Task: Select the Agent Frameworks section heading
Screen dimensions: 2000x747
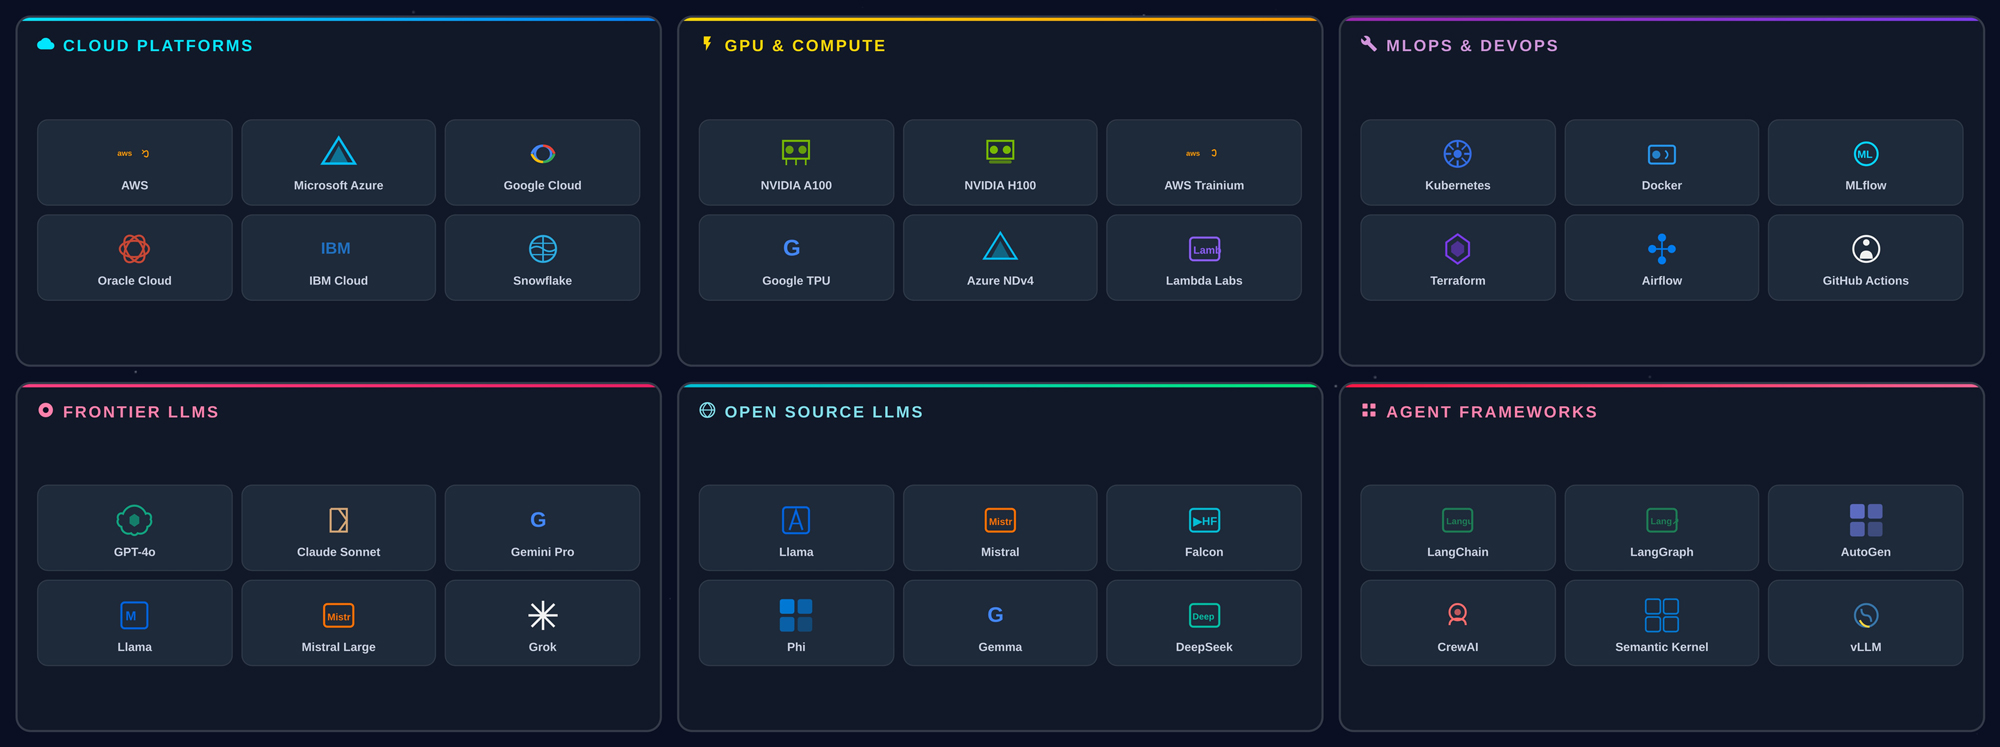Action: (1491, 412)
